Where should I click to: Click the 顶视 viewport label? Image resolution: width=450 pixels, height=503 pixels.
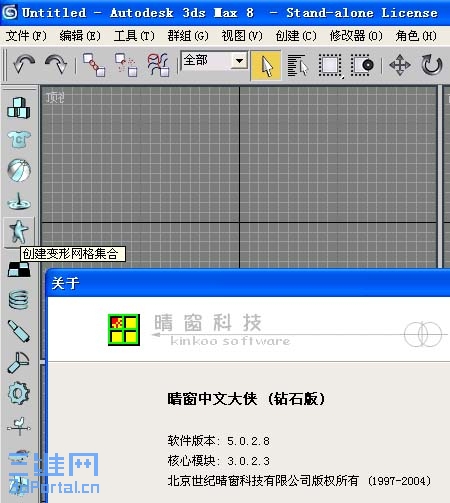(55, 98)
